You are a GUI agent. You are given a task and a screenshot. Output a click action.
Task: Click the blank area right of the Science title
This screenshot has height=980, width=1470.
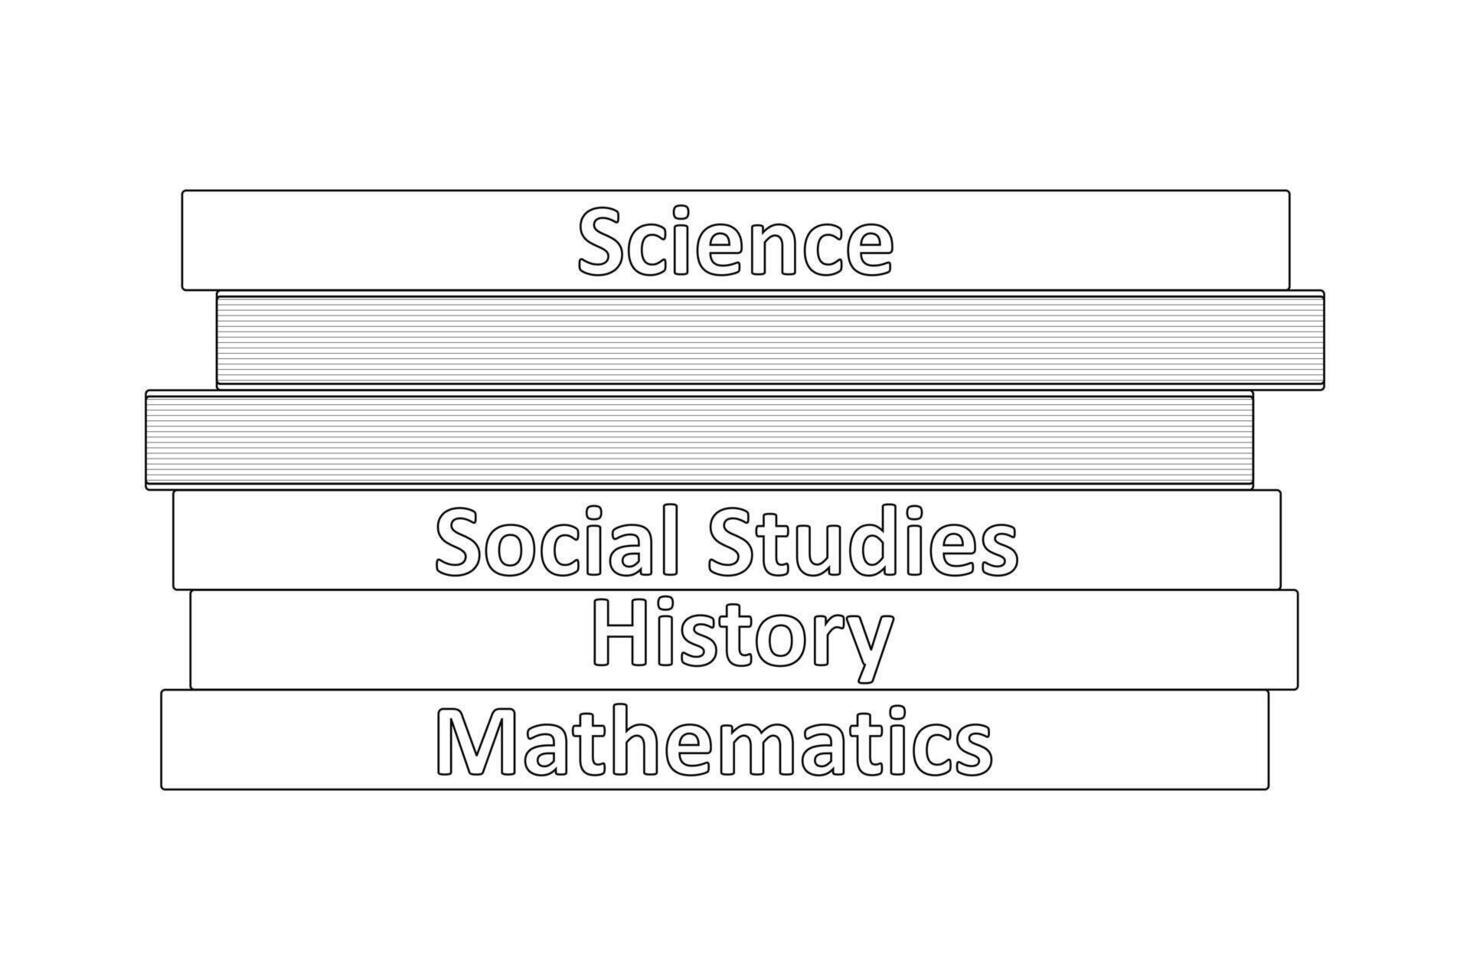point(1091,241)
